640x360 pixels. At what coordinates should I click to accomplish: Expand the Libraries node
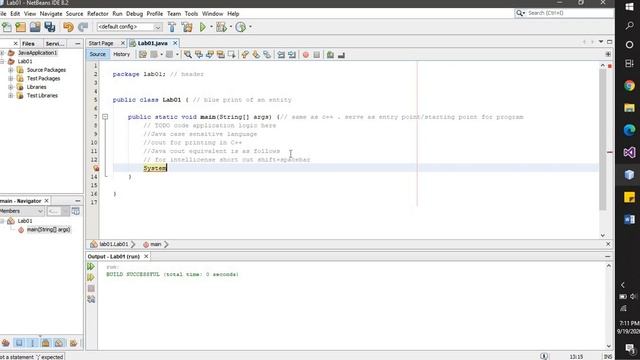click(x=11, y=87)
